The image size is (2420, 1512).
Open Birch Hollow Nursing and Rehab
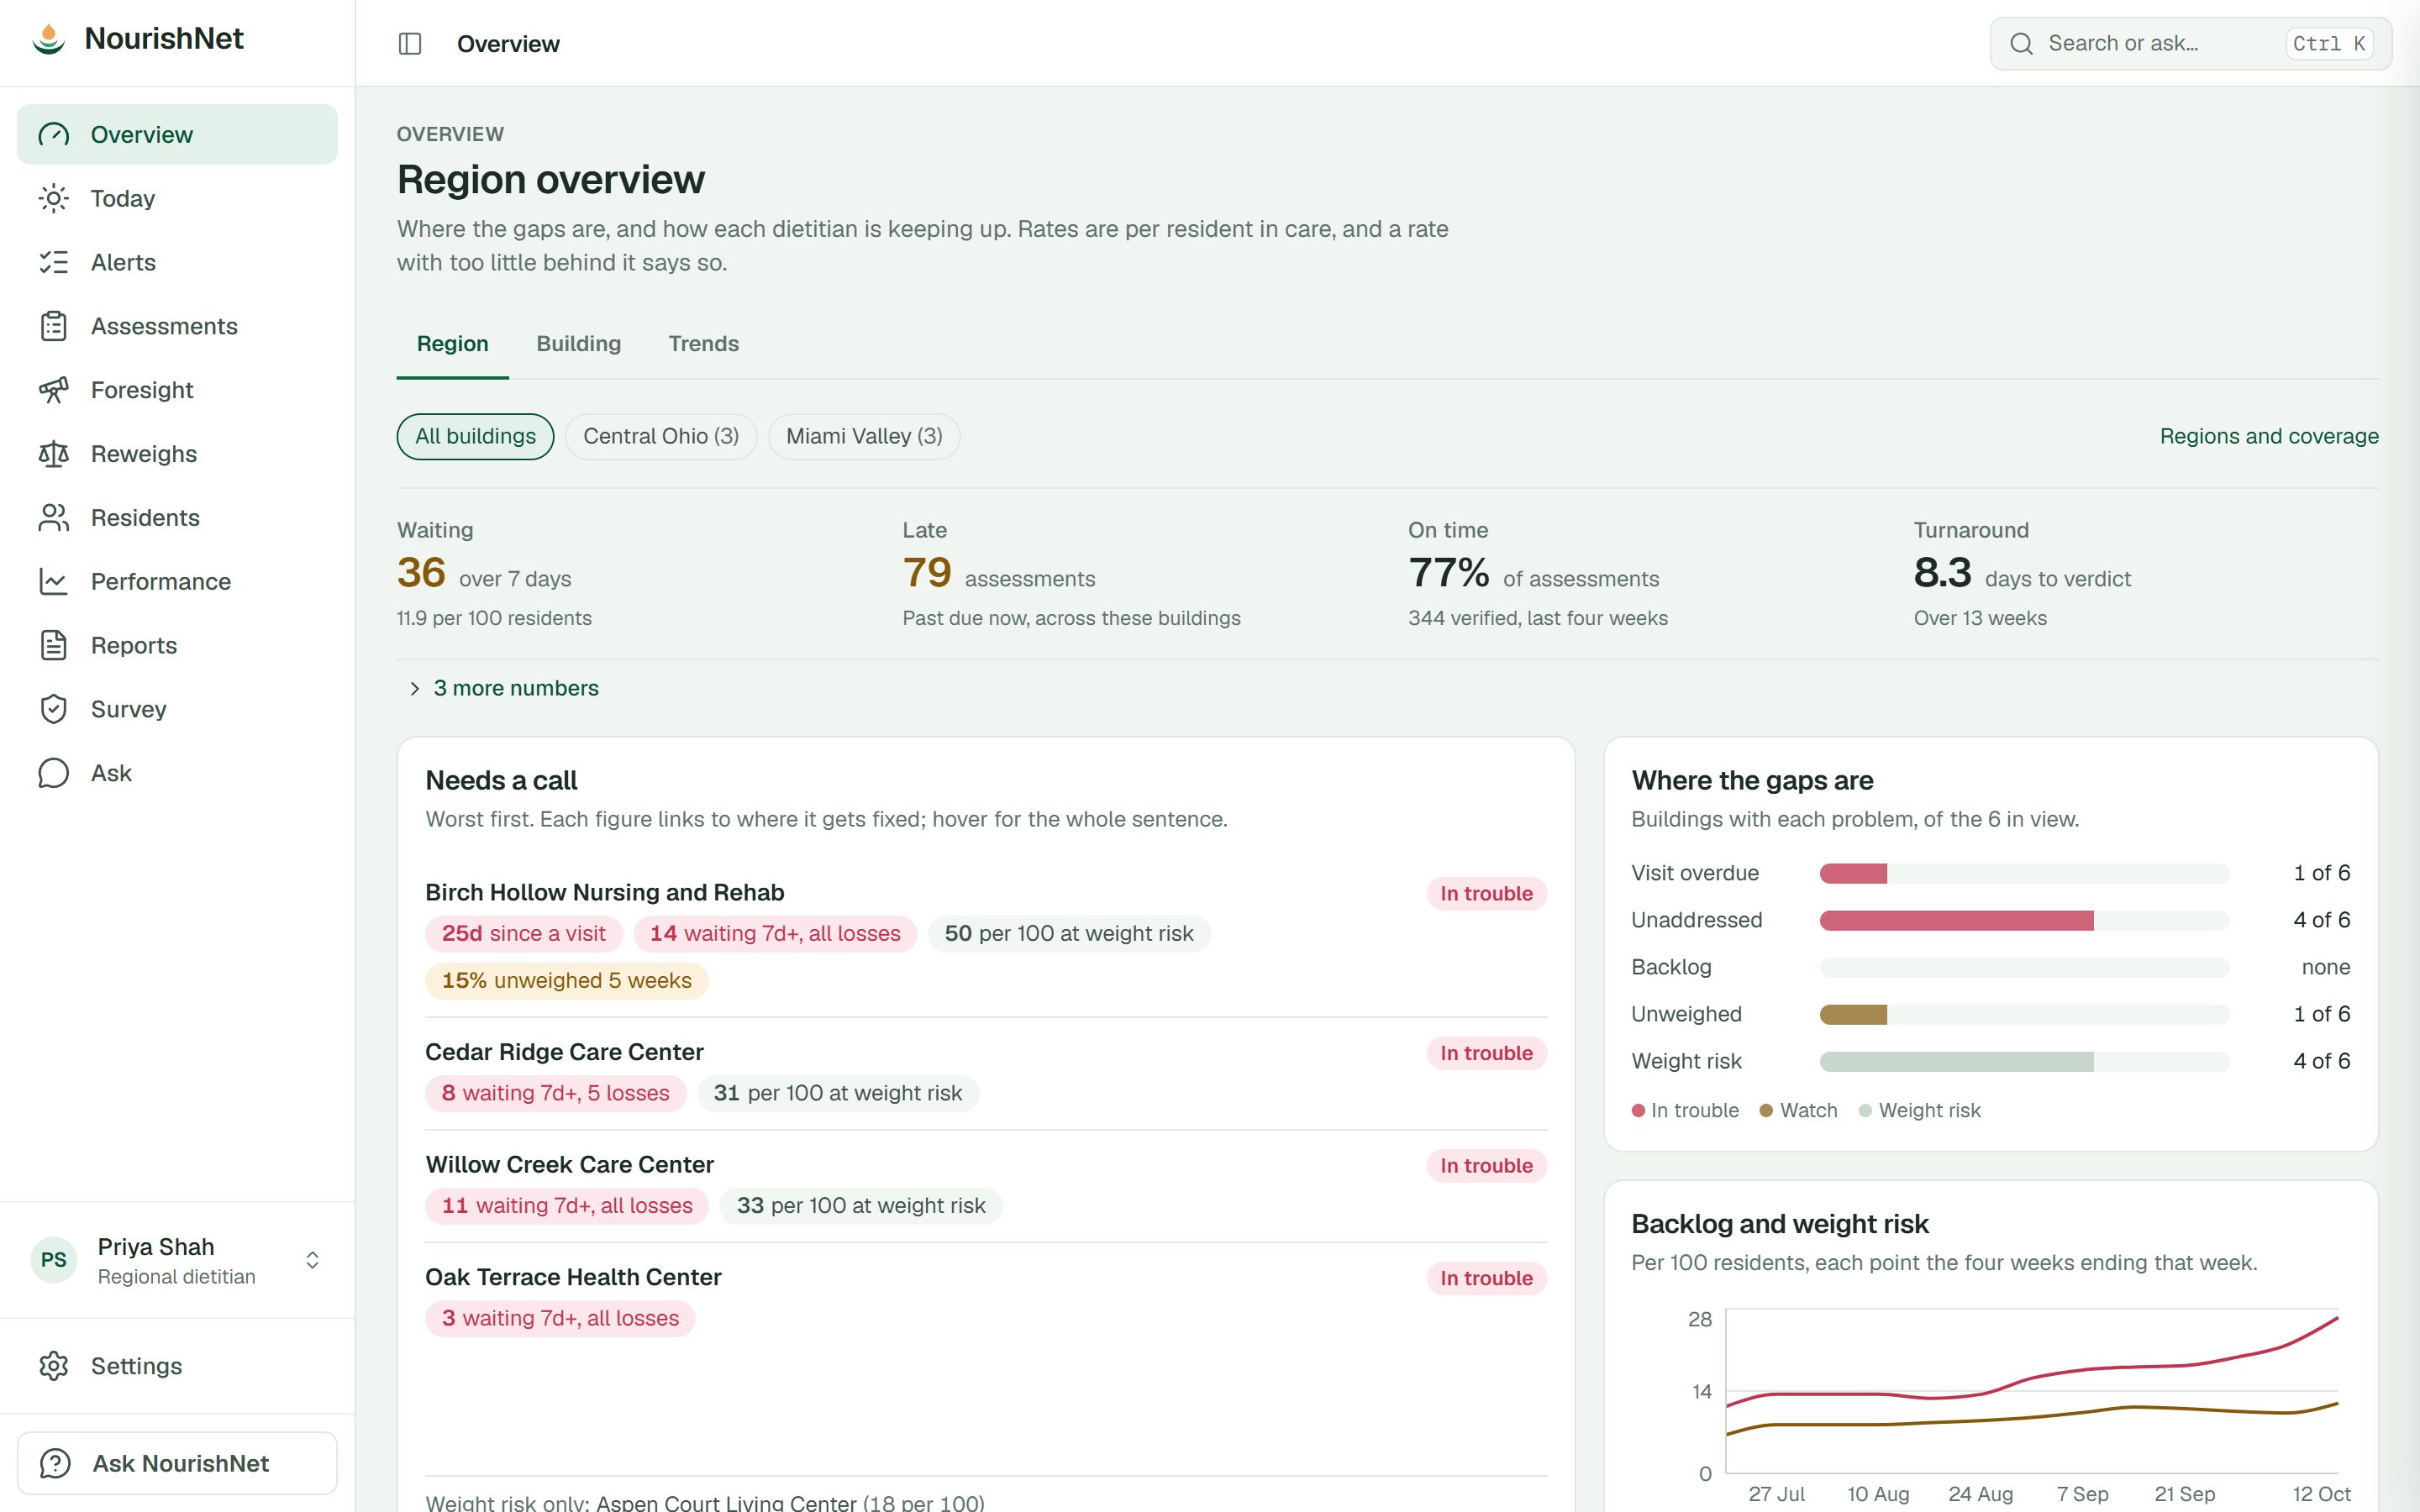(x=604, y=892)
